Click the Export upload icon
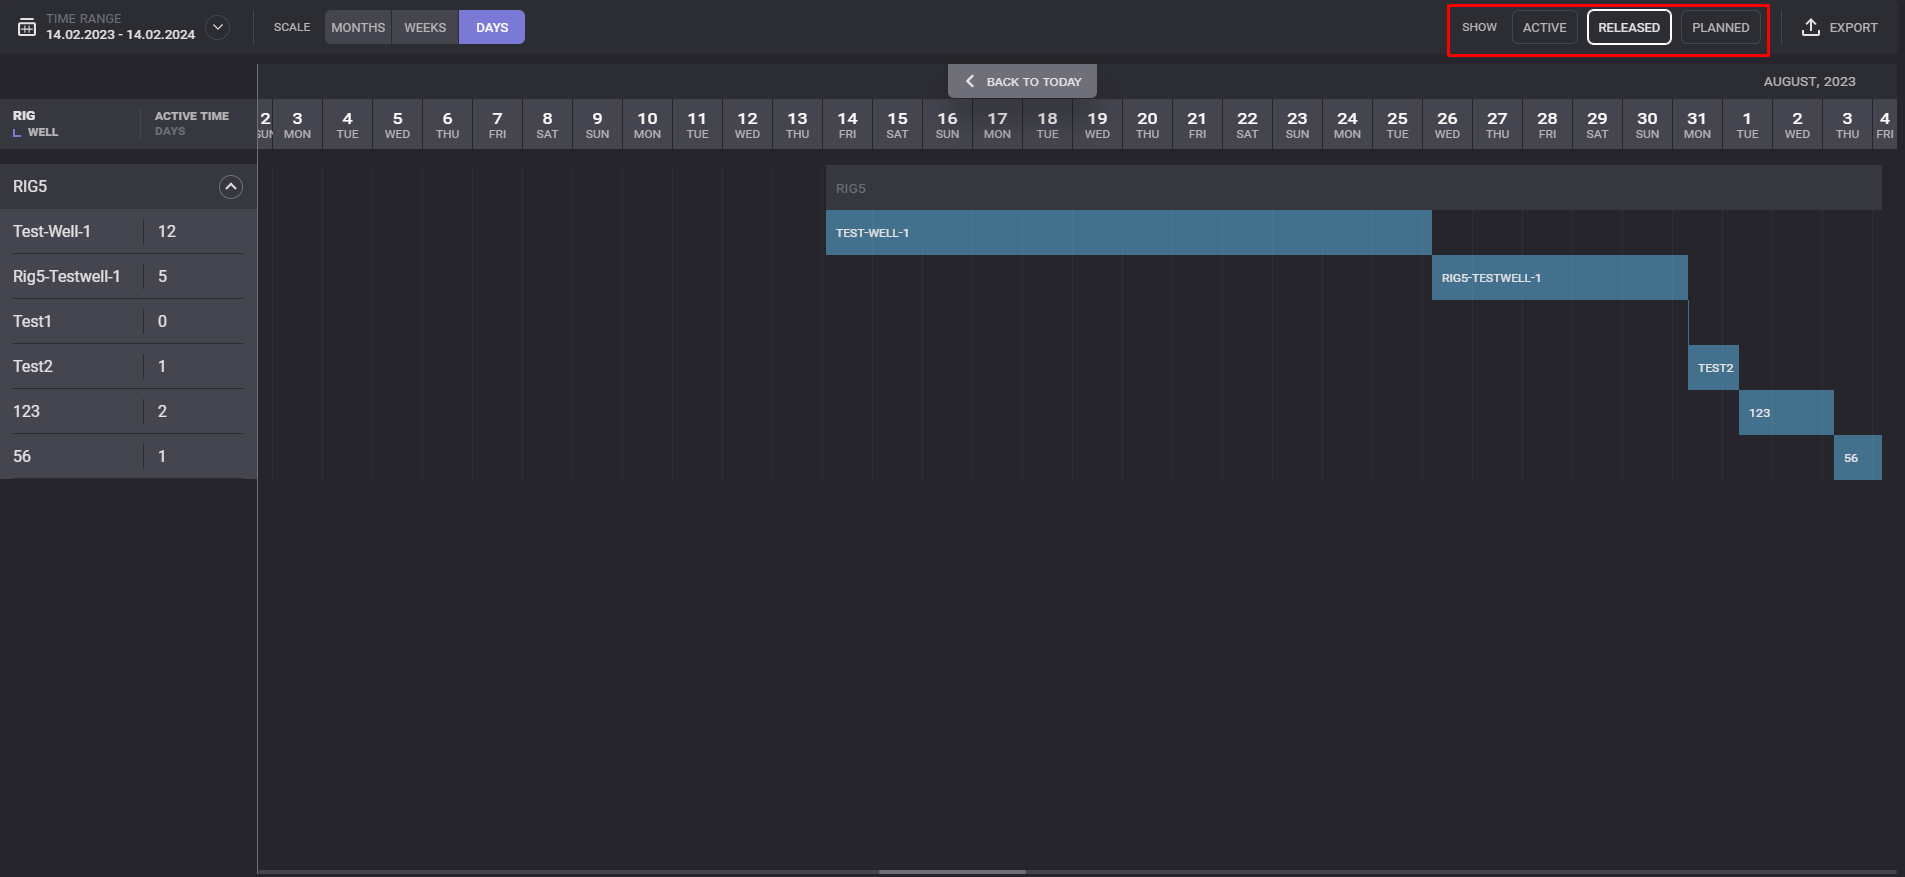Image resolution: width=1905 pixels, height=877 pixels. click(1810, 27)
